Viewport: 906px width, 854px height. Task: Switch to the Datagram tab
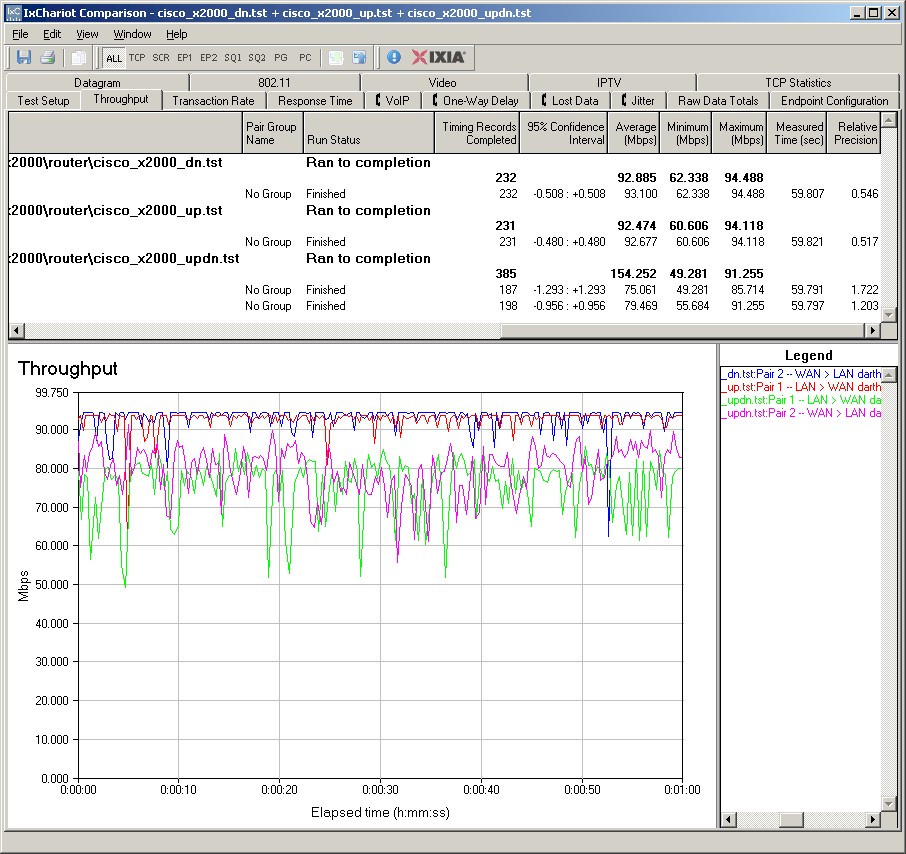coord(97,83)
